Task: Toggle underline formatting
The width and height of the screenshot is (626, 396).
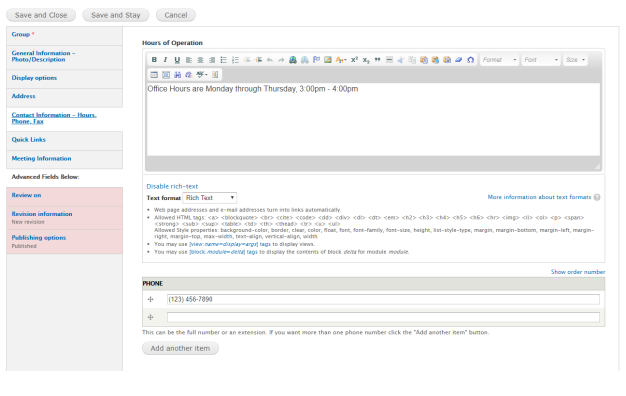Action: click(177, 60)
